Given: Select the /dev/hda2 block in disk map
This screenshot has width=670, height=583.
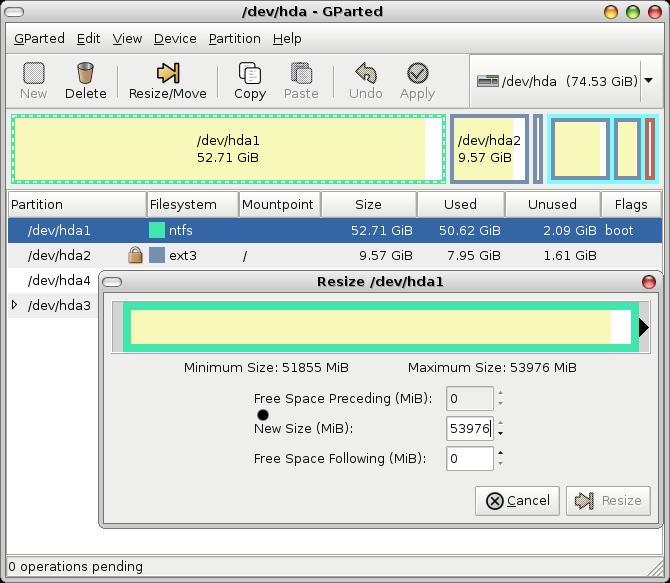Looking at the screenshot, I should 489,149.
